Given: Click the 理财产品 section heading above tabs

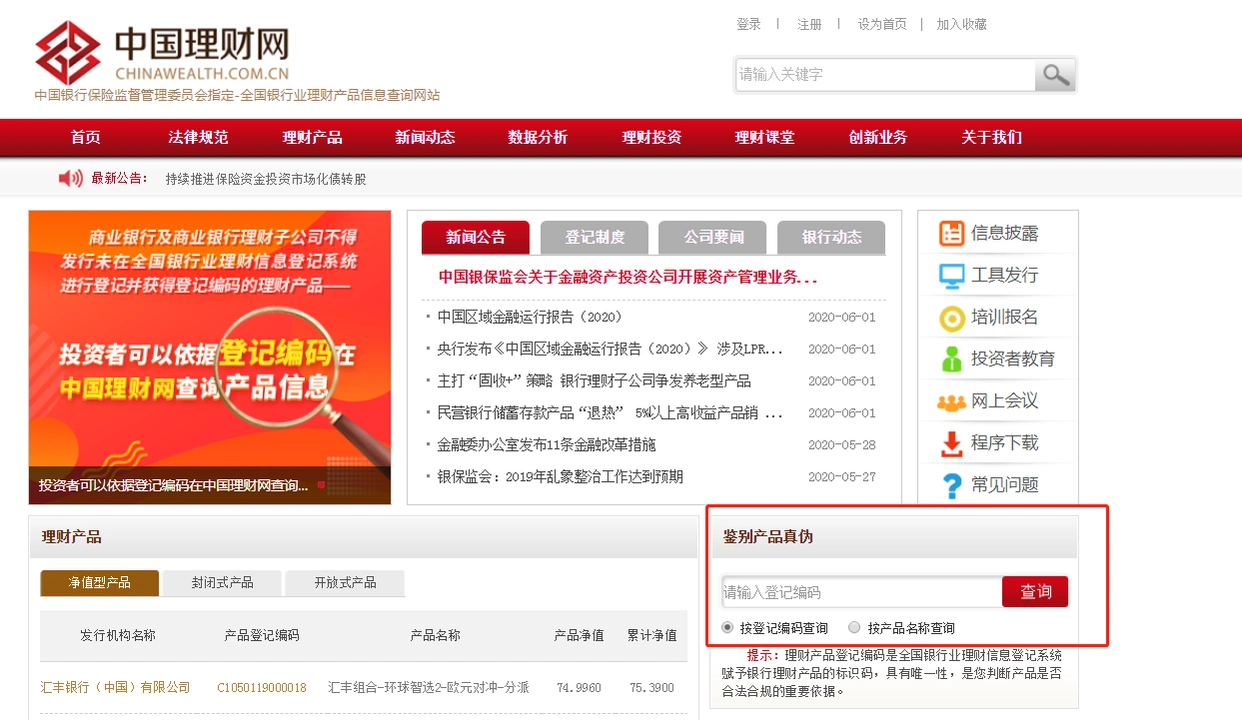Looking at the screenshot, I should pyautogui.click(x=71, y=537).
